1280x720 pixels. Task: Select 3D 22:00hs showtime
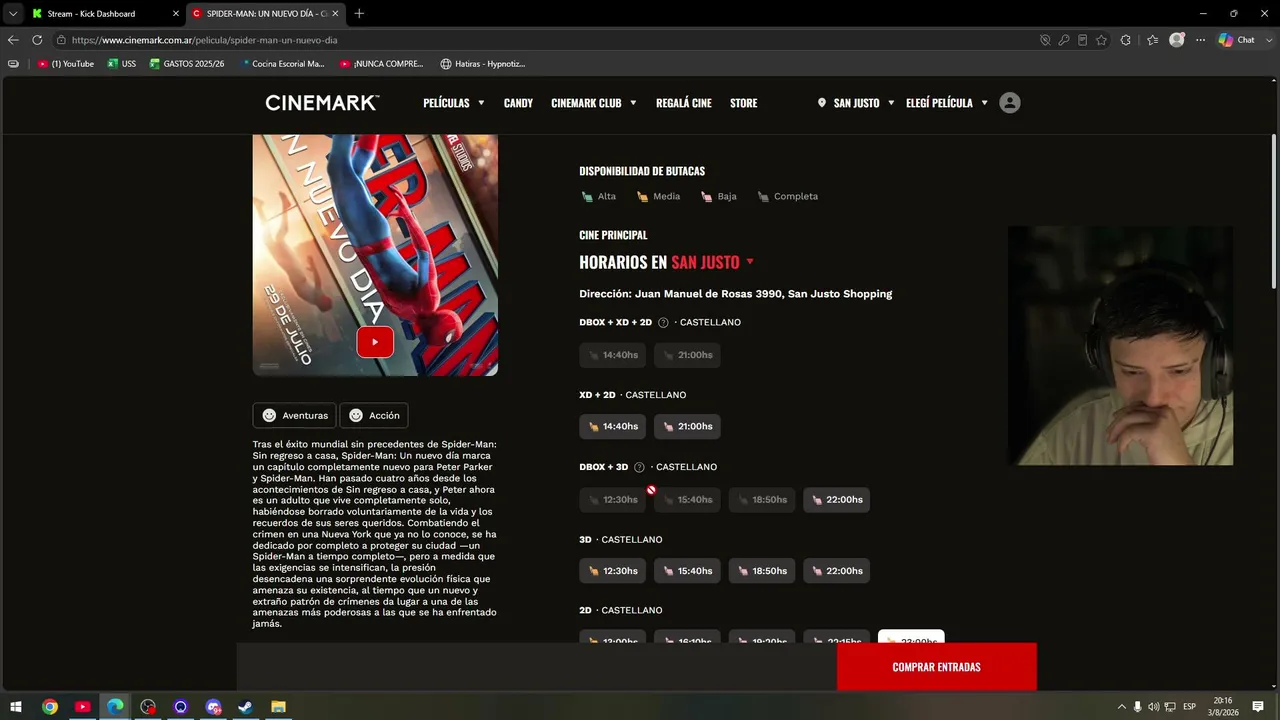836,571
